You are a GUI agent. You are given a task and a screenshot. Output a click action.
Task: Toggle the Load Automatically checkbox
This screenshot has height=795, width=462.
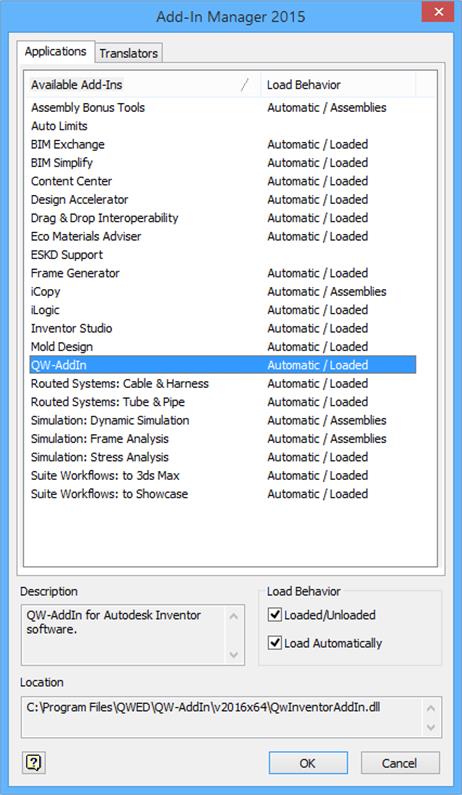(275, 643)
